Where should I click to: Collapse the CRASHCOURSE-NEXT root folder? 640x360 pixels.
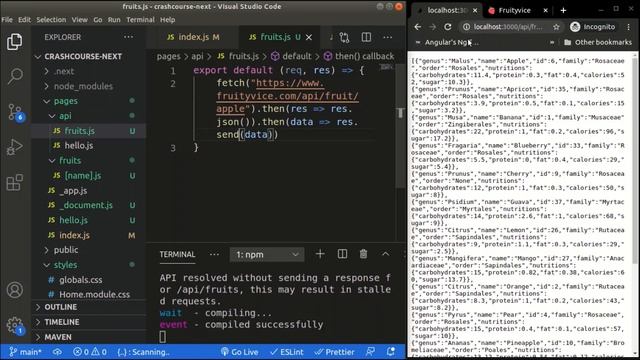coord(89,56)
